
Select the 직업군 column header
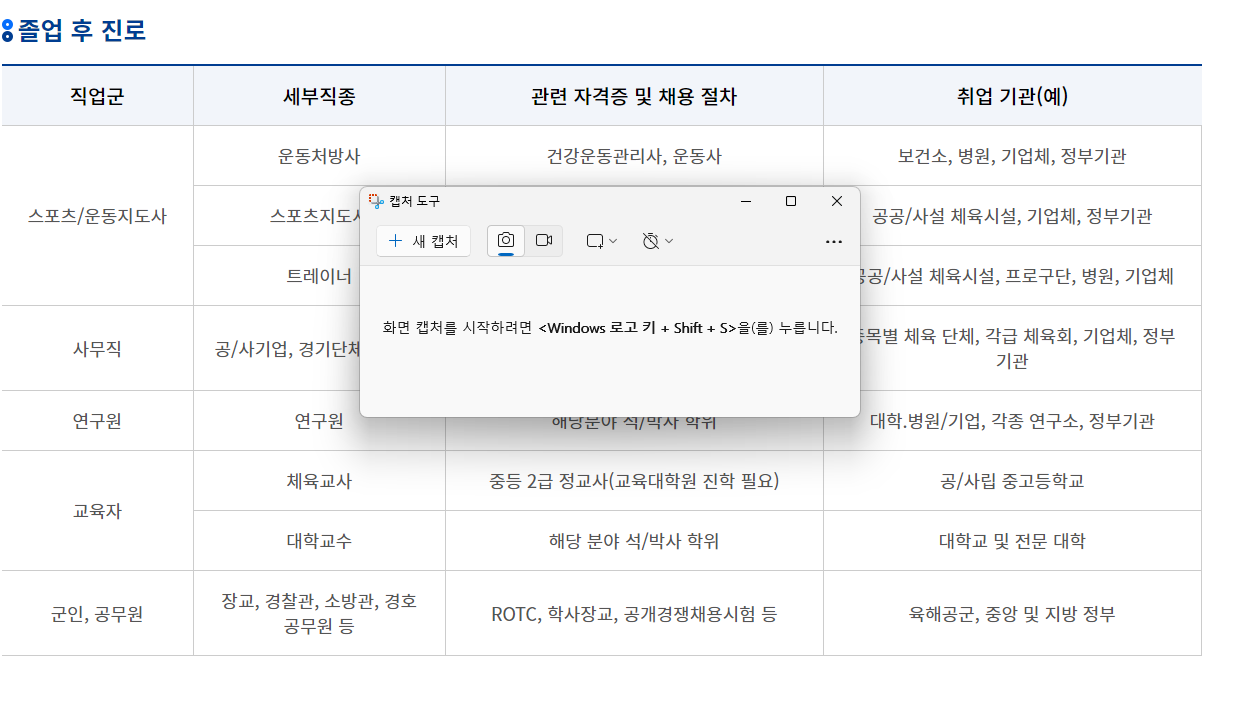coord(97,96)
